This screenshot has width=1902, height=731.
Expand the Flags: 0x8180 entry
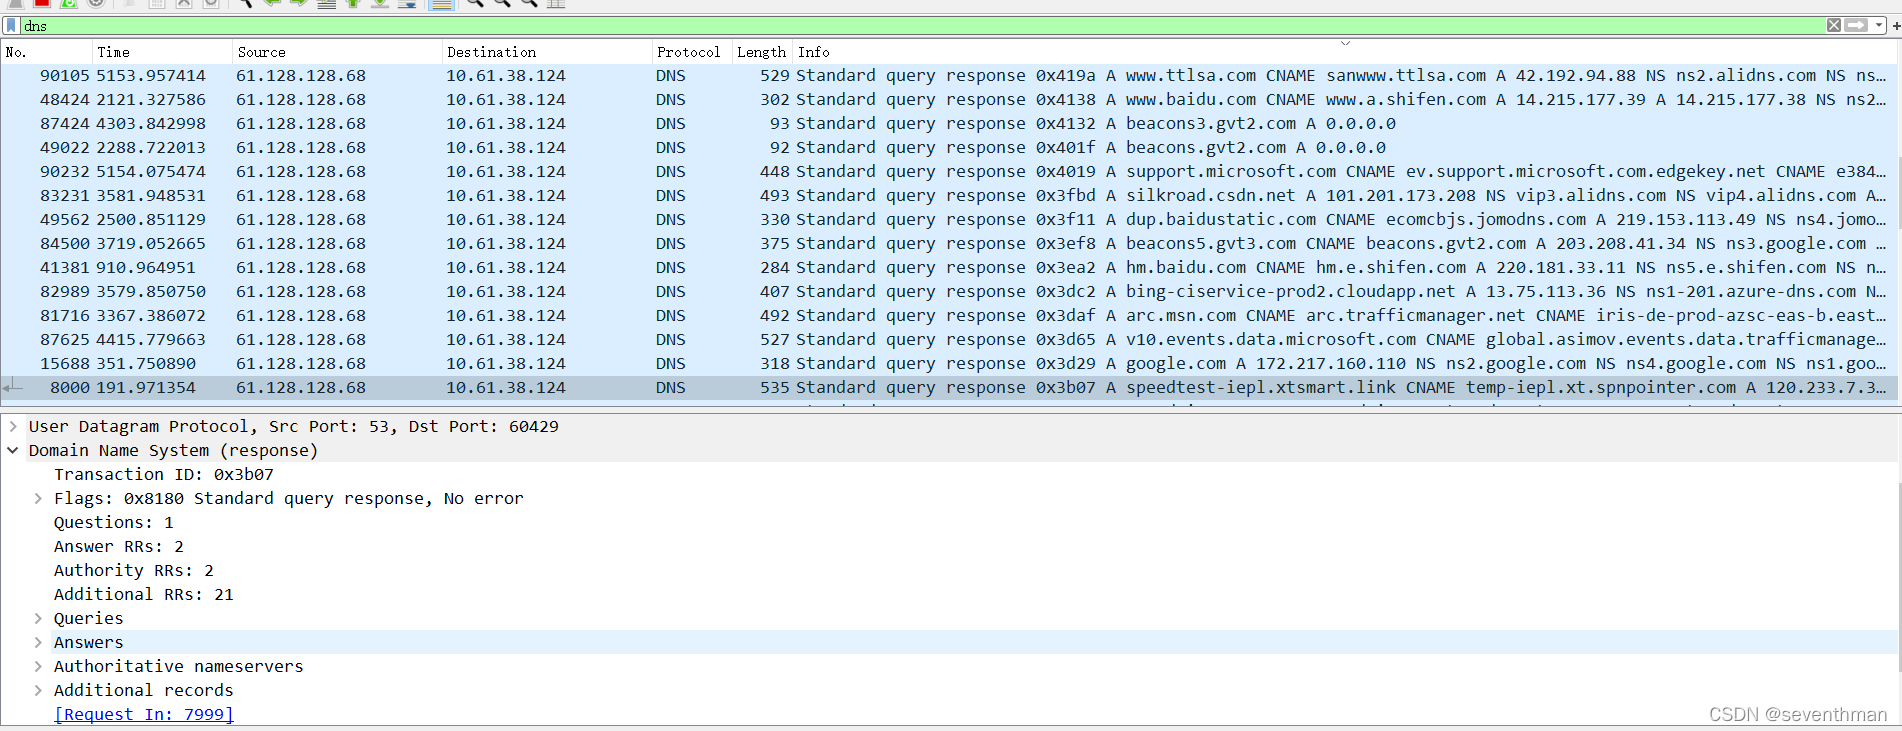click(x=38, y=498)
